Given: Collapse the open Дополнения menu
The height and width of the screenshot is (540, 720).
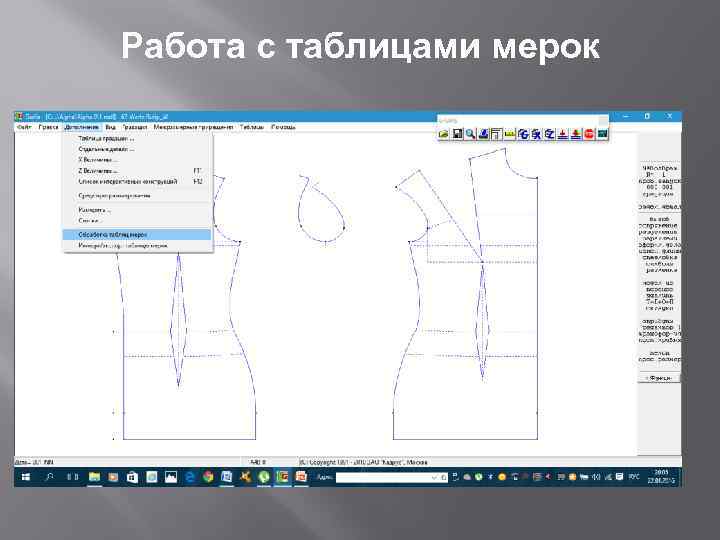Looking at the screenshot, I should coord(82,127).
